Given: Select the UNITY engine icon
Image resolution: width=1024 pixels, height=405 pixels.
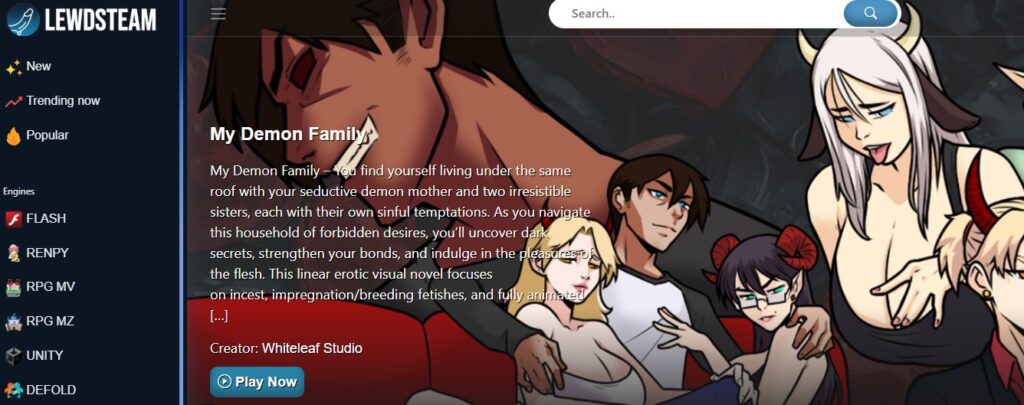Looking at the screenshot, I should (13, 356).
